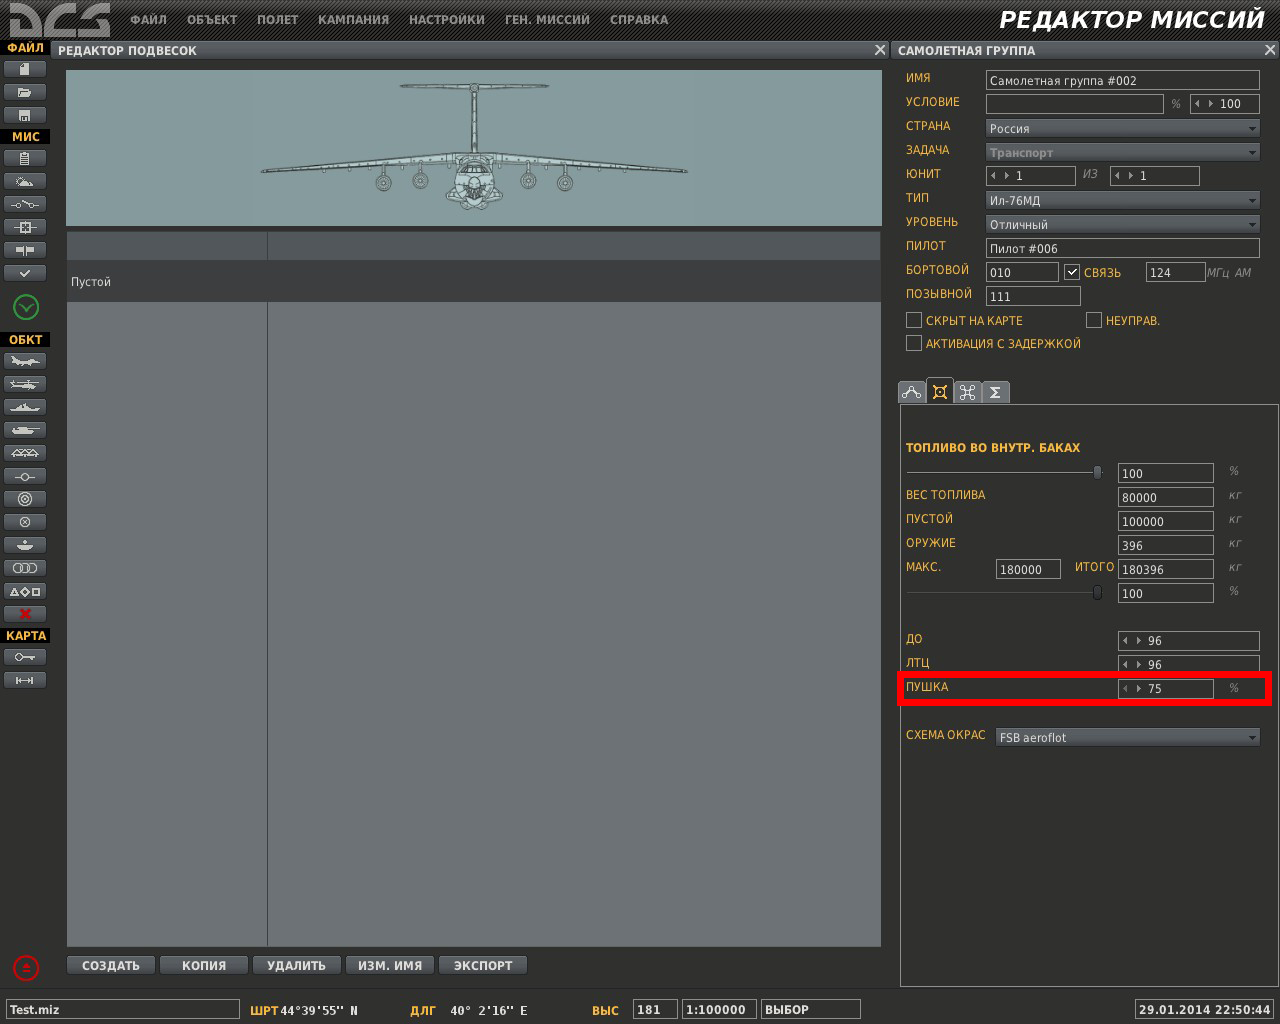
Task: Click the ИМЯ group name input field
Action: click(x=1123, y=80)
